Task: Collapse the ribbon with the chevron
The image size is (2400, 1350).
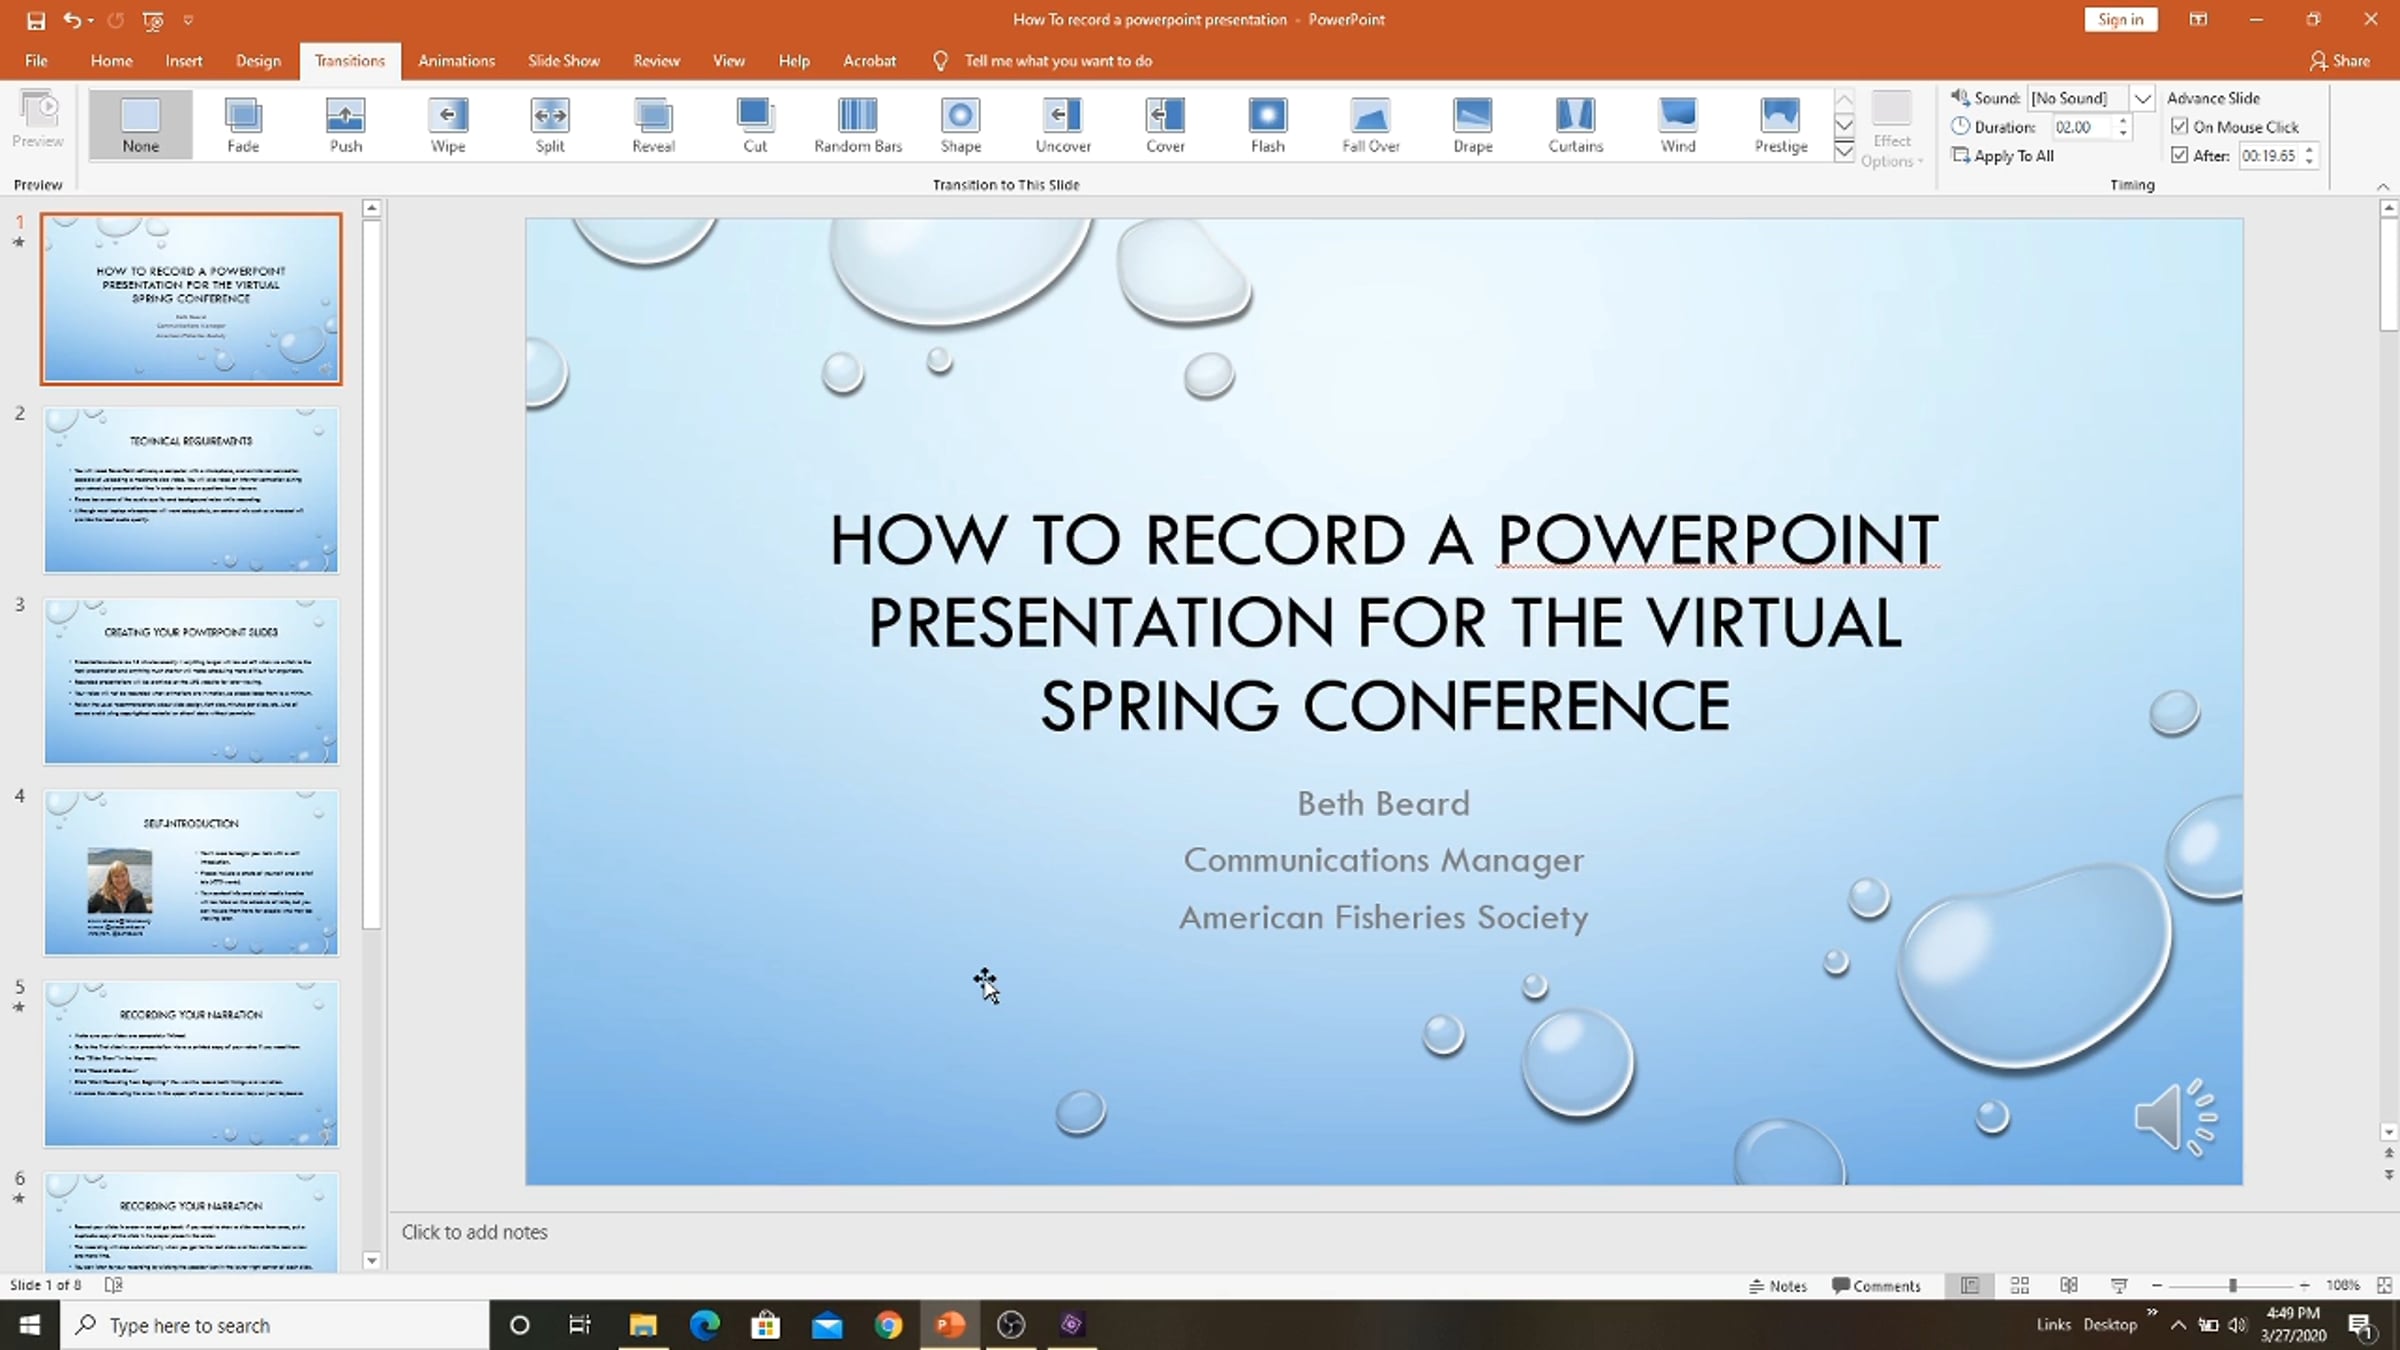Action: 2382,186
